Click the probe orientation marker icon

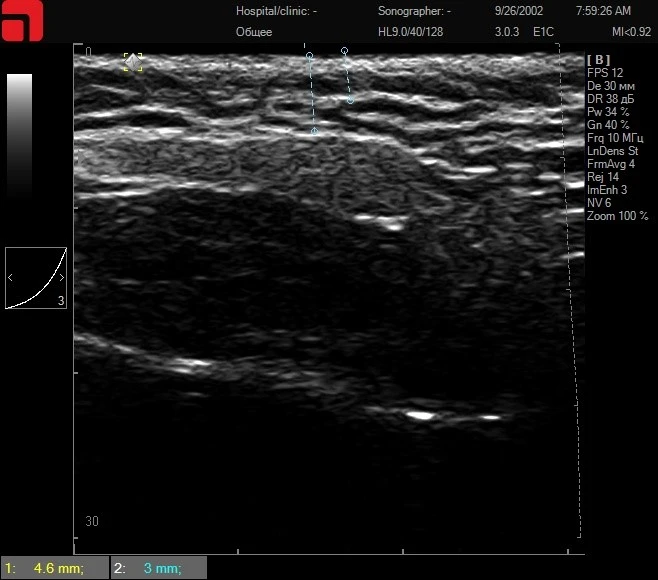133,62
